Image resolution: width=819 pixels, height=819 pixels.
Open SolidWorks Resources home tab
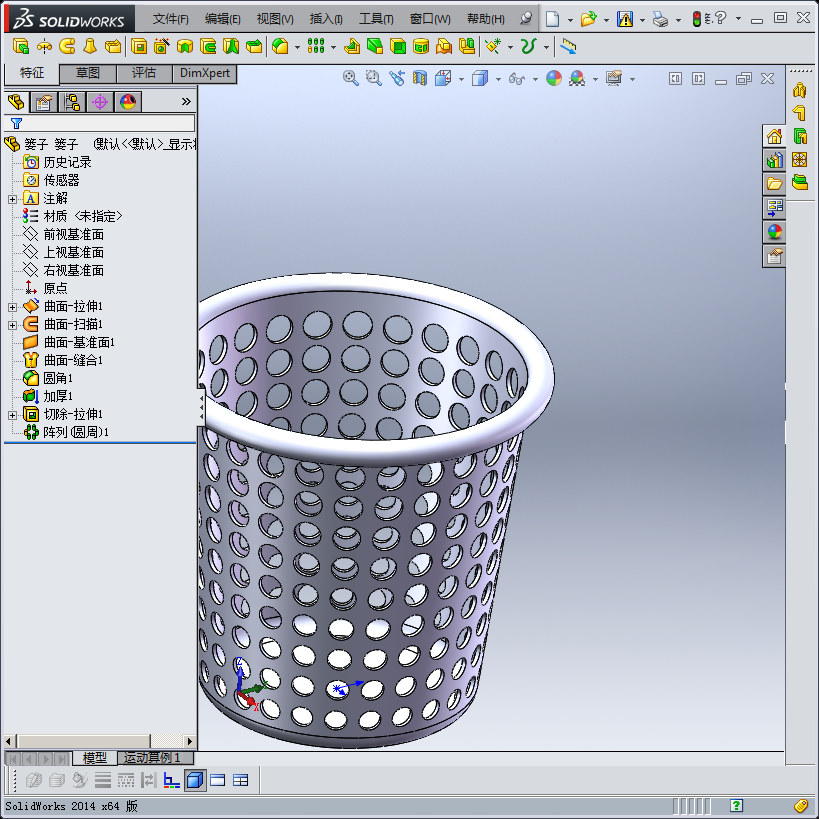point(774,137)
